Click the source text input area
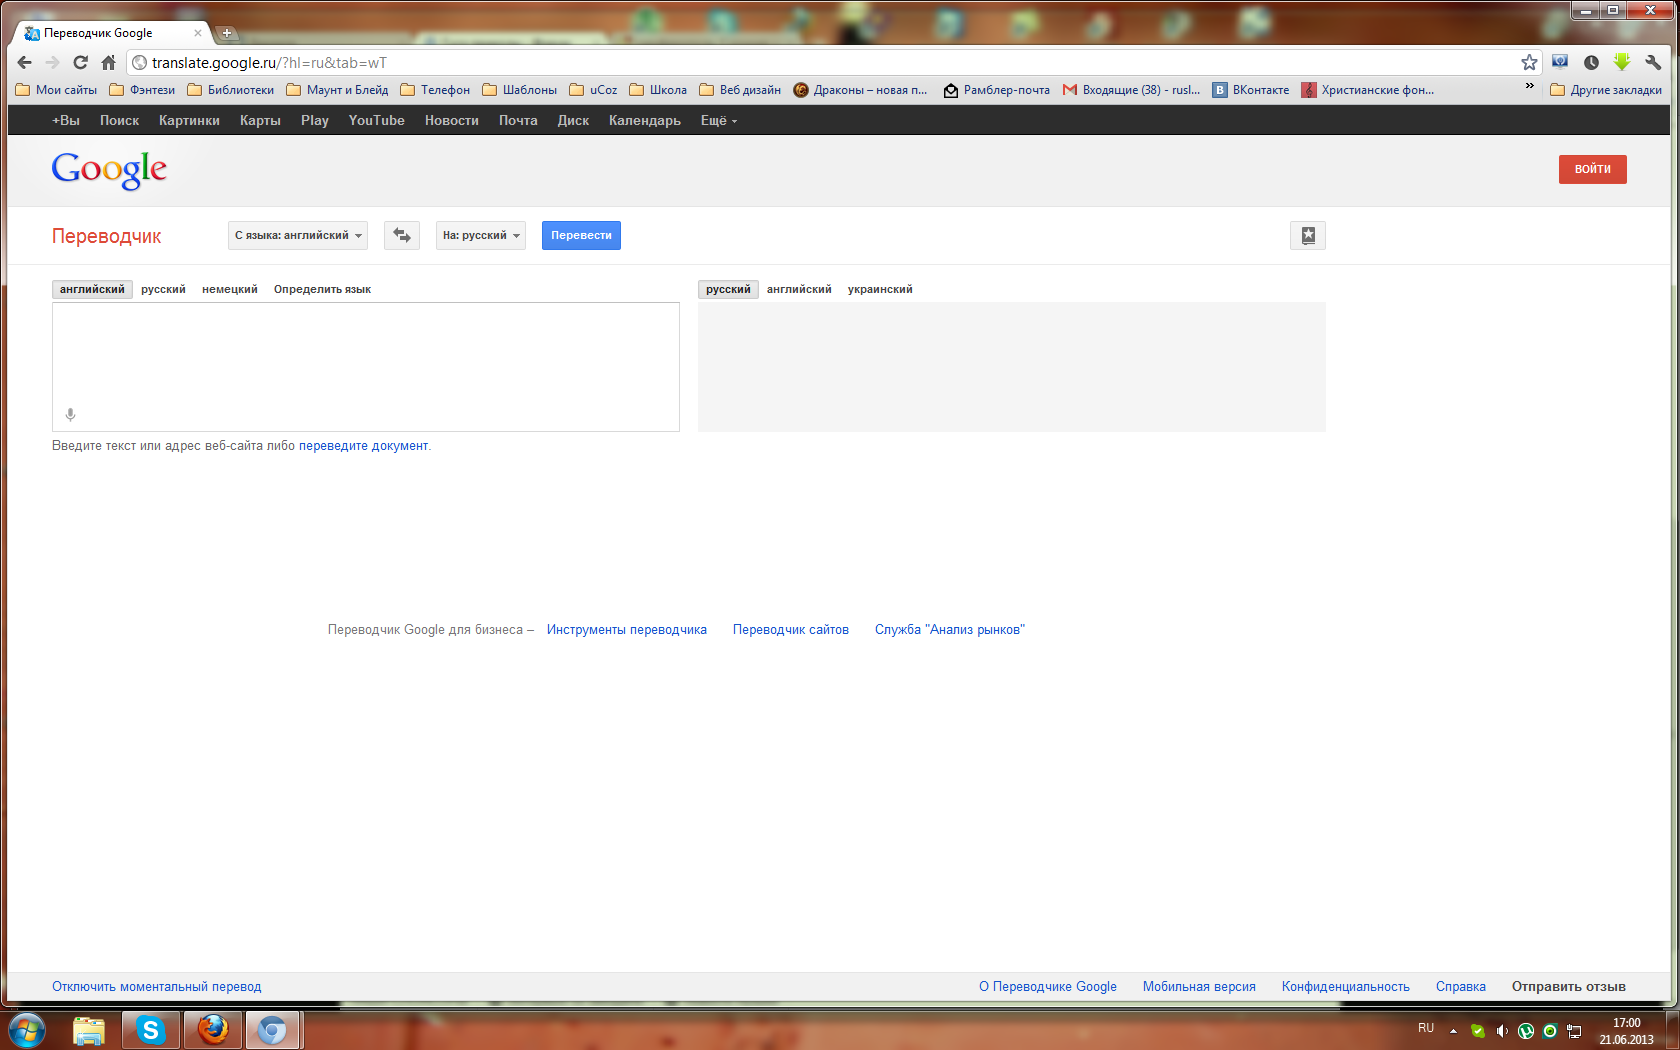The width and height of the screenshot is (1680, 1050). pyautogui.click(x=366, y=367)
